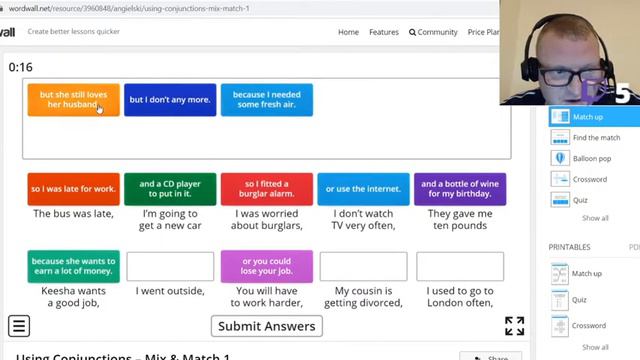
Task: Click the Share button
Action: tap(490, 356)
